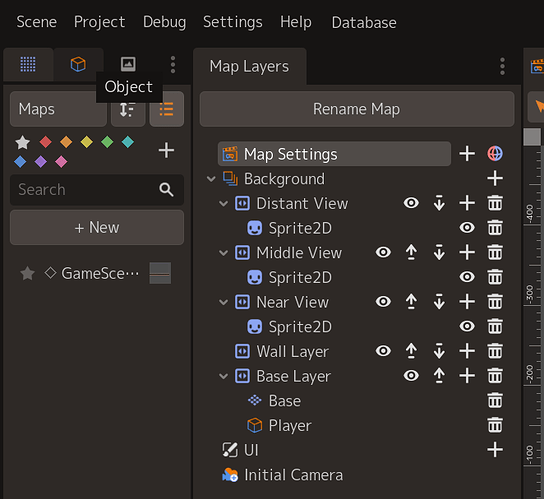Hide the Wall Layer
Screen dimensions: 544x499
point(383,351)
